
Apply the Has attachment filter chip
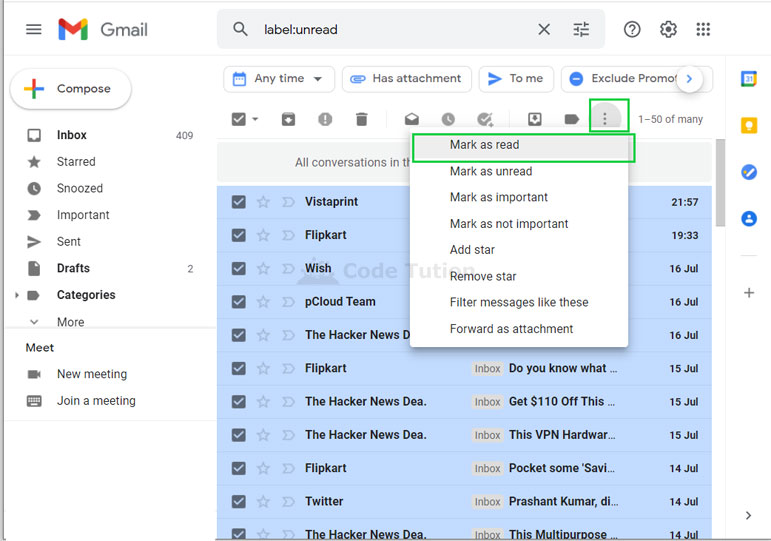[x=407, y=79]
